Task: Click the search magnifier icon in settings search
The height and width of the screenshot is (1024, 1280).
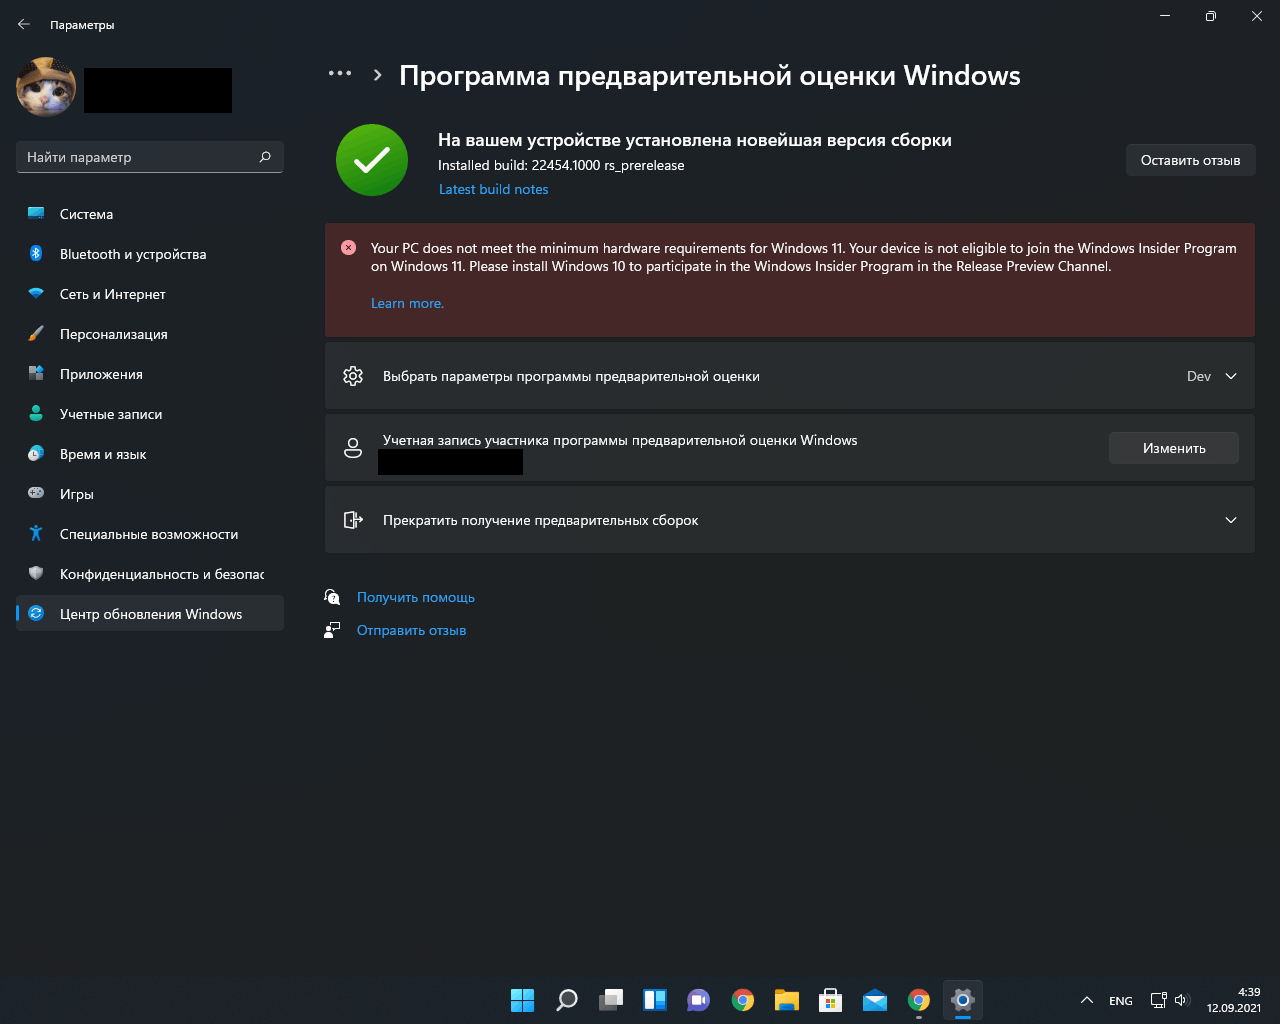Action: point(265,157)
